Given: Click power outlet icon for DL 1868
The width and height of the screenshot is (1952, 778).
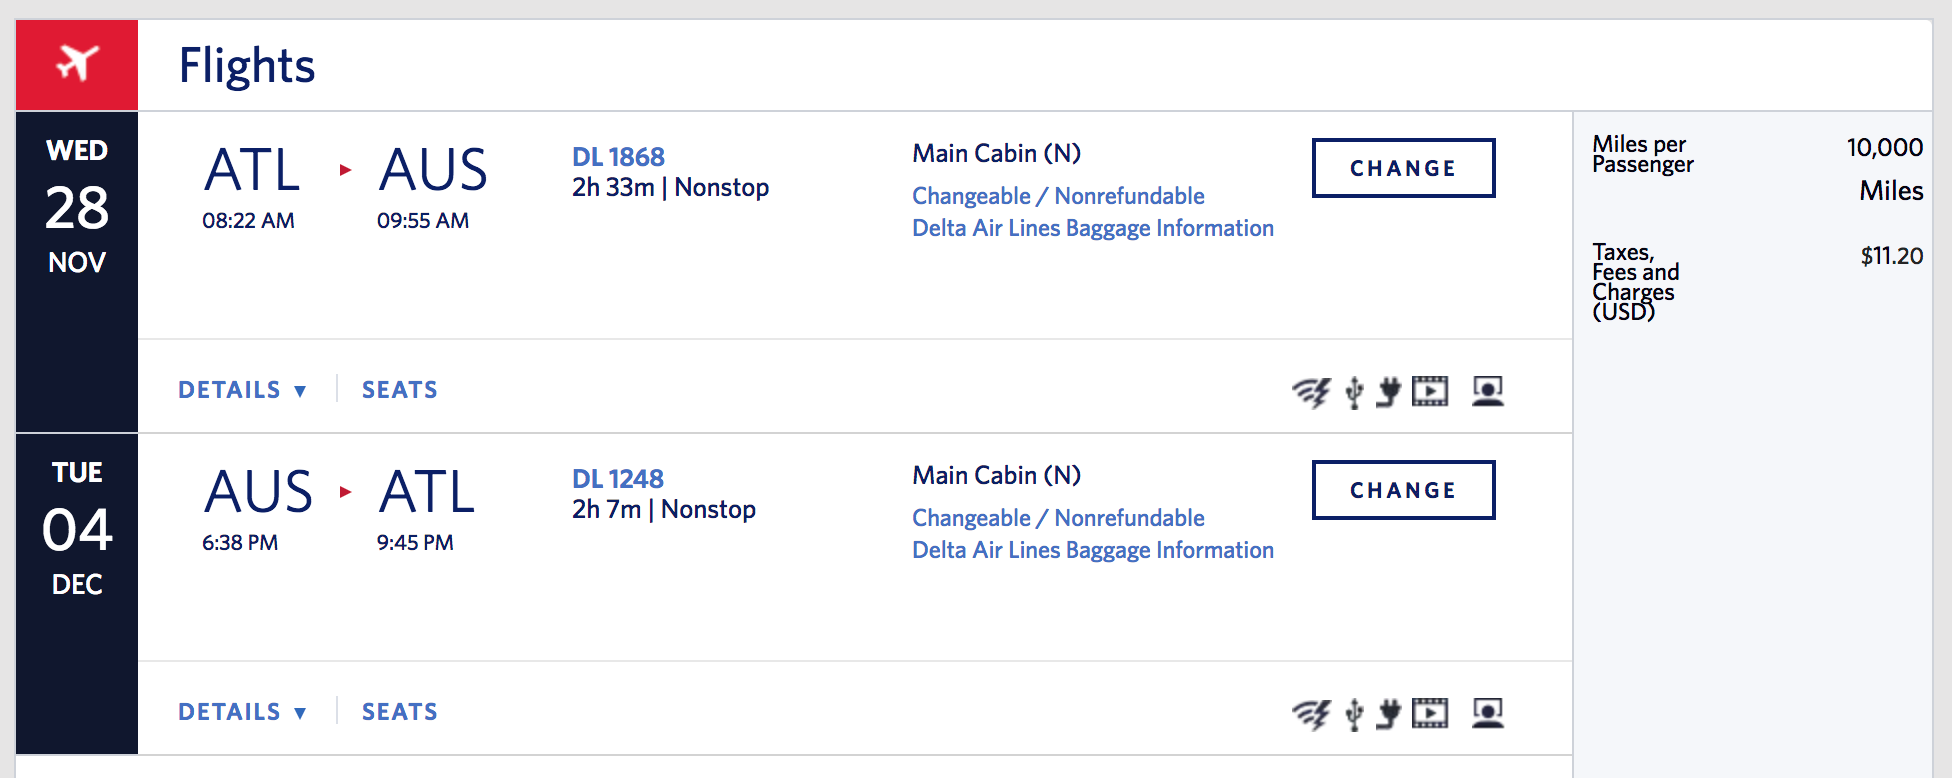Looking at the screenshot, I should pos(1388,391).
